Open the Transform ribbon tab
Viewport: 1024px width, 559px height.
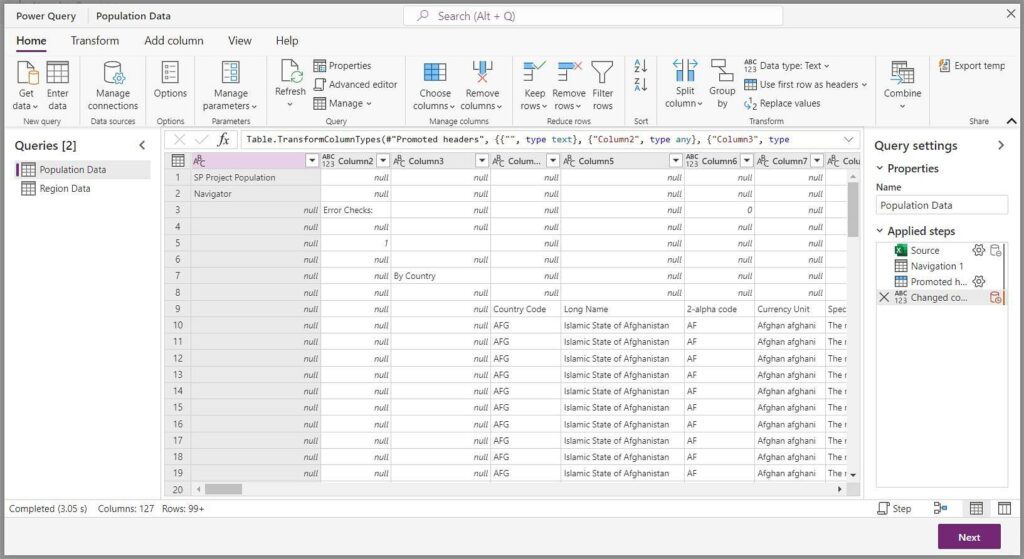[x=94, y=41]
